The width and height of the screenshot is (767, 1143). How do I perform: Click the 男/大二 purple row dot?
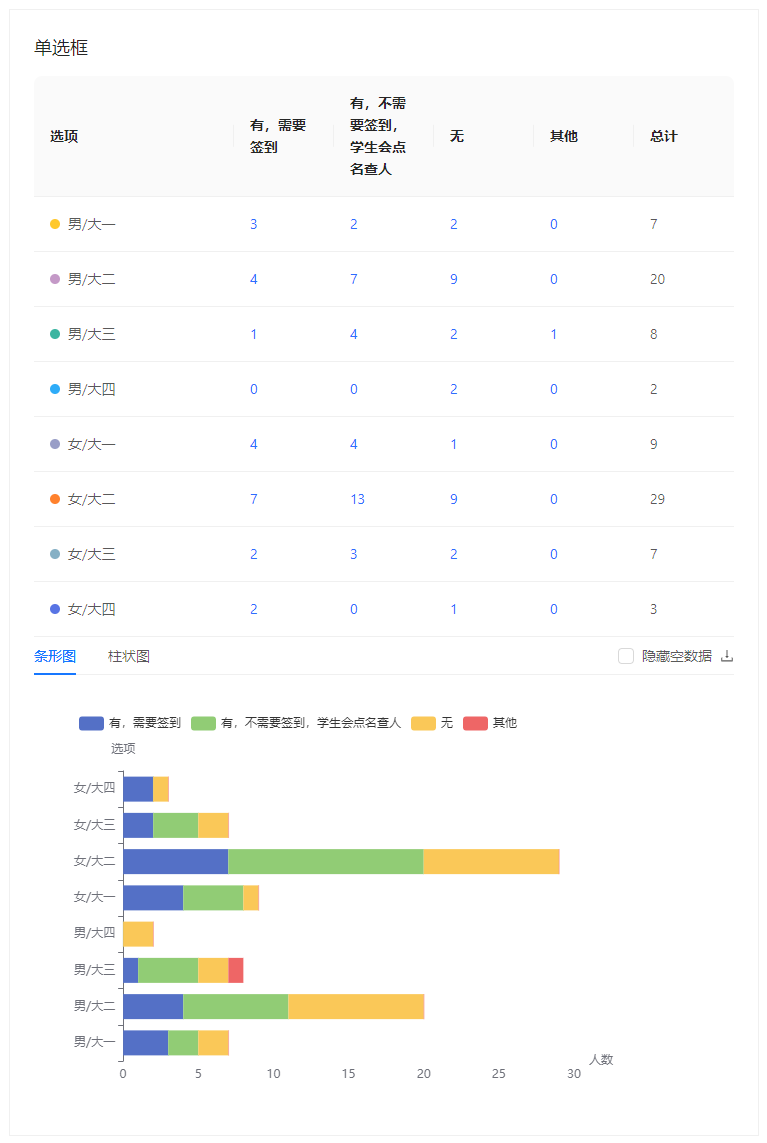[55, 279]
